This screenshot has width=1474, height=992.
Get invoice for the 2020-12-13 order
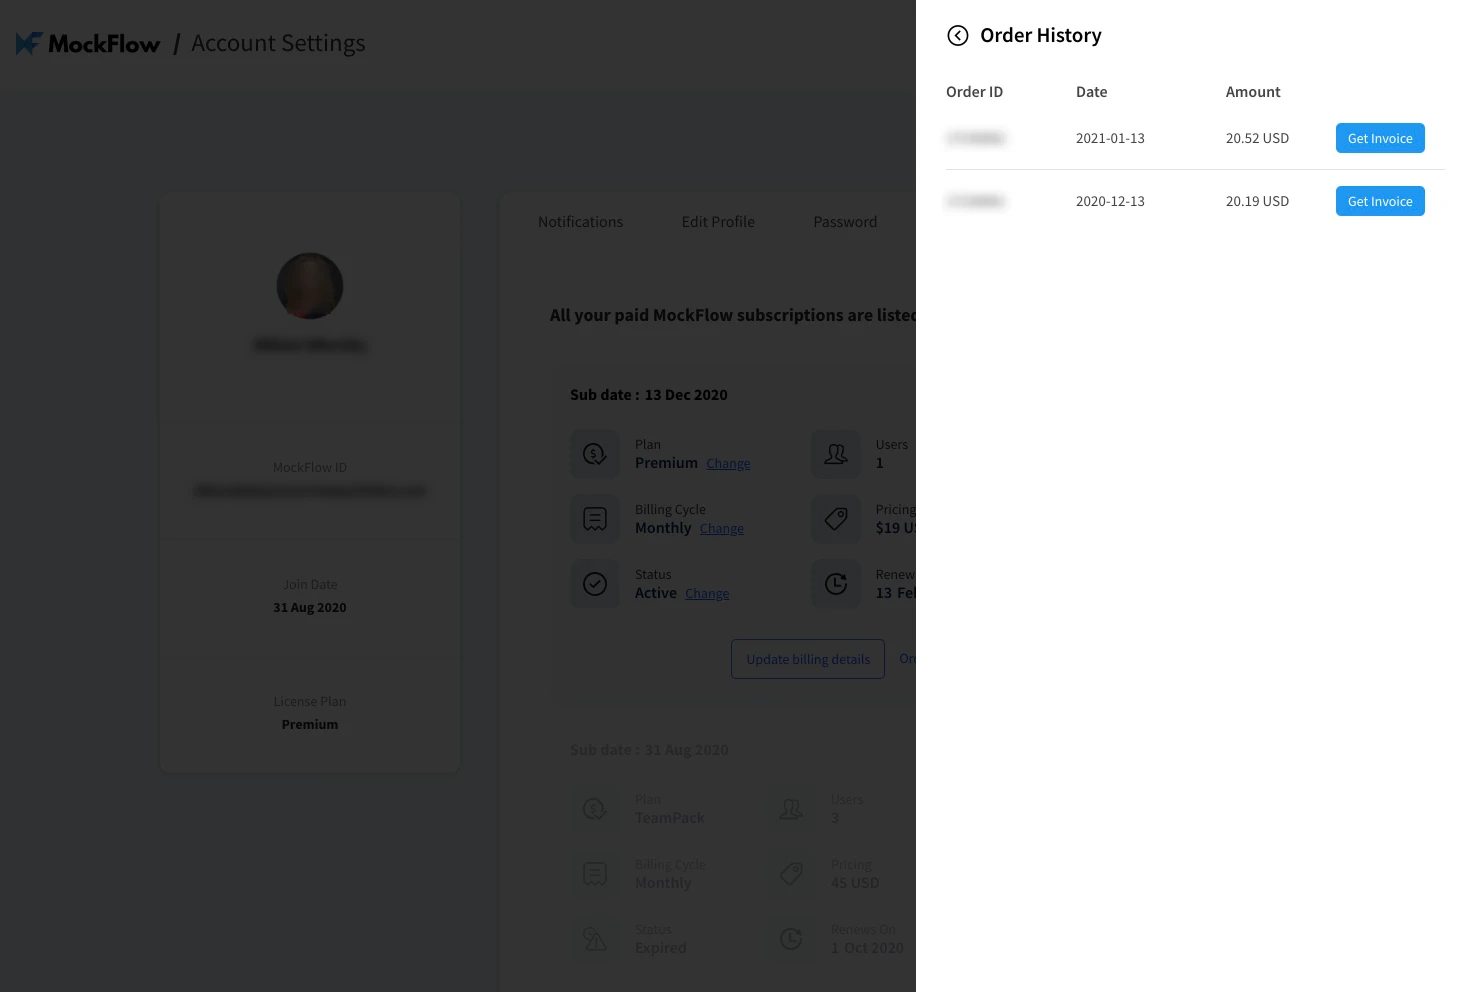pos(1380,201)
